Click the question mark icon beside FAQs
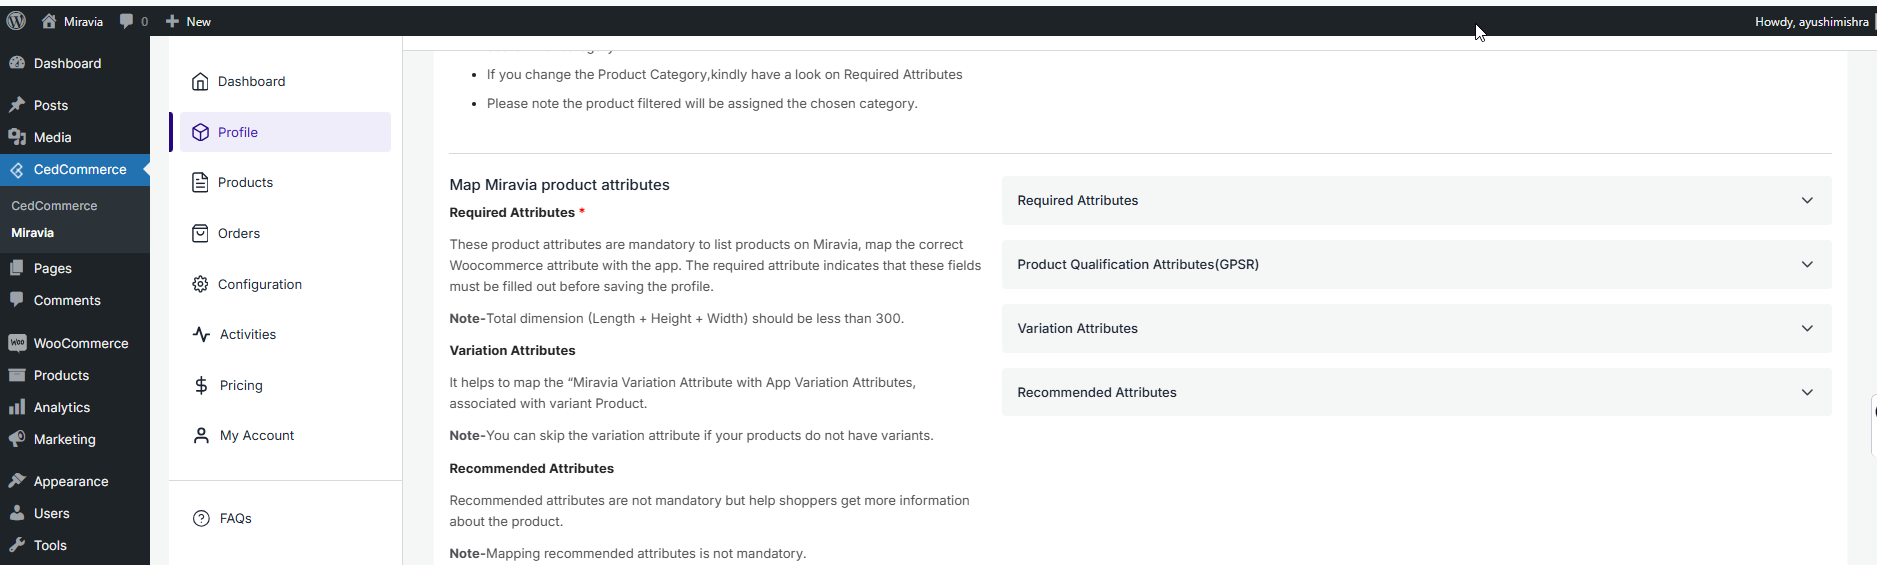The width and height of the screenshot is (1877, 565). click(x=201, y=518)
